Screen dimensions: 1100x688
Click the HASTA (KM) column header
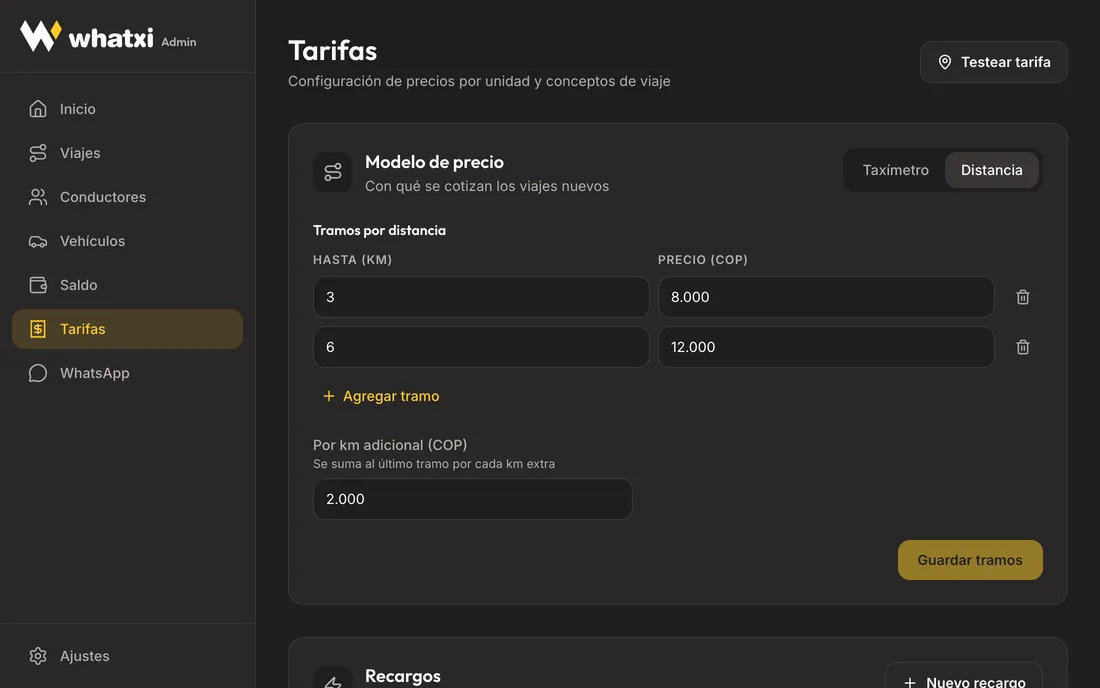pyautogui.click(x=352, y=259)
